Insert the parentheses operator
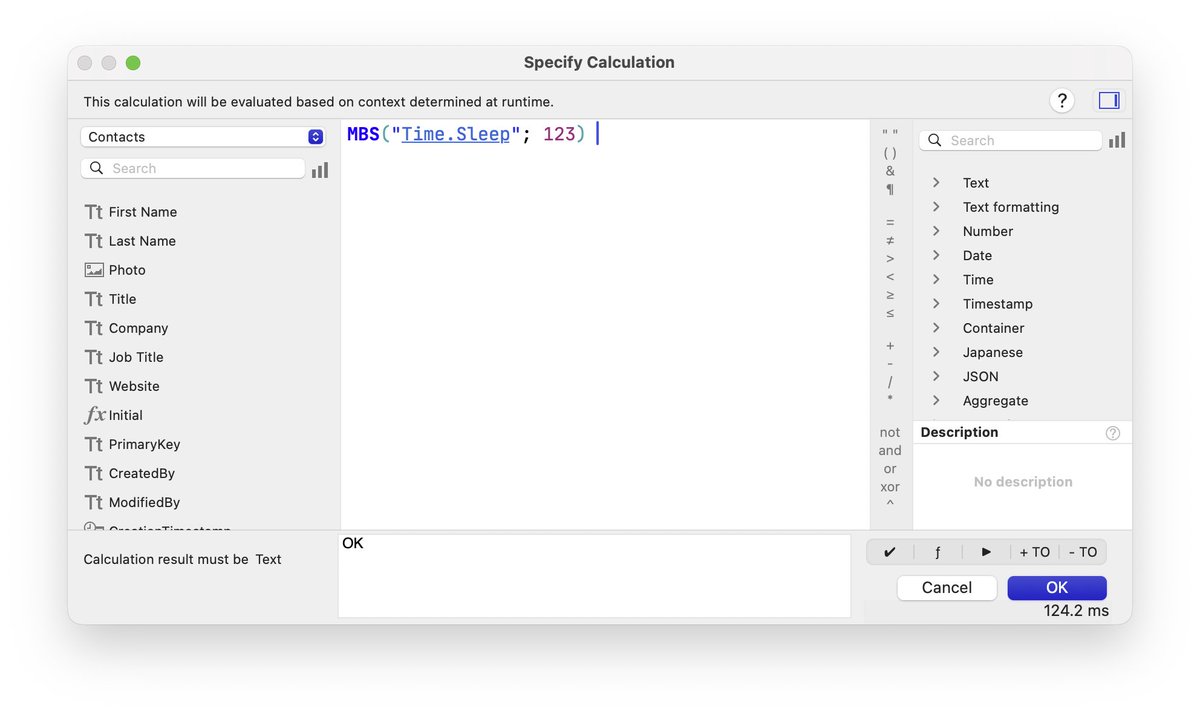Image resolution: width=1200 pixels, height=714 pixels. [x=890, y=153]
